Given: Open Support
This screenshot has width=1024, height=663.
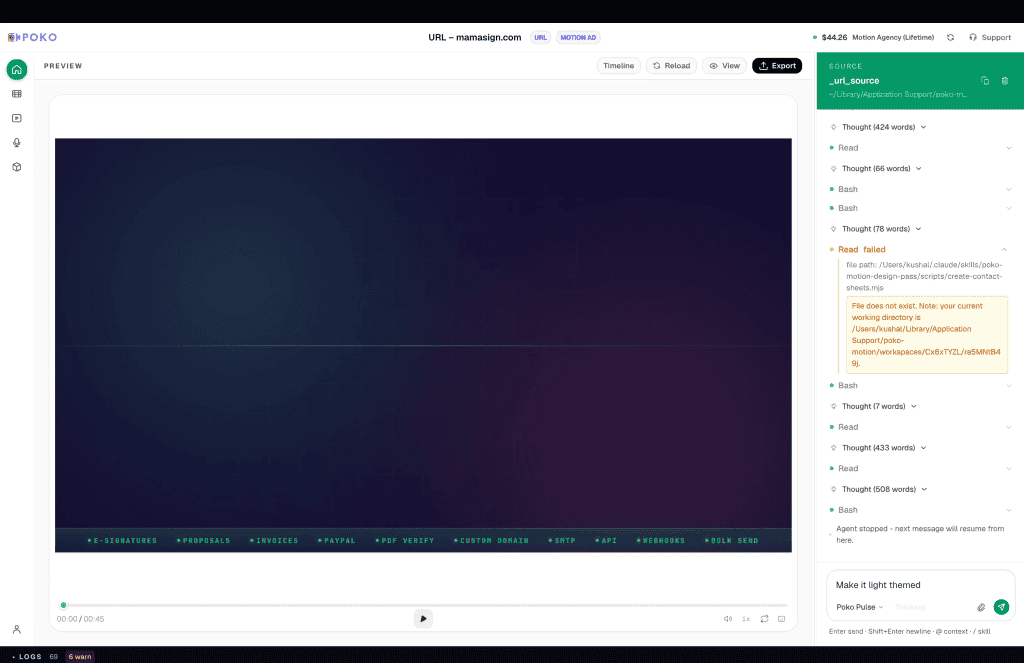Looking at the screenshot, I should click(990, 37).
